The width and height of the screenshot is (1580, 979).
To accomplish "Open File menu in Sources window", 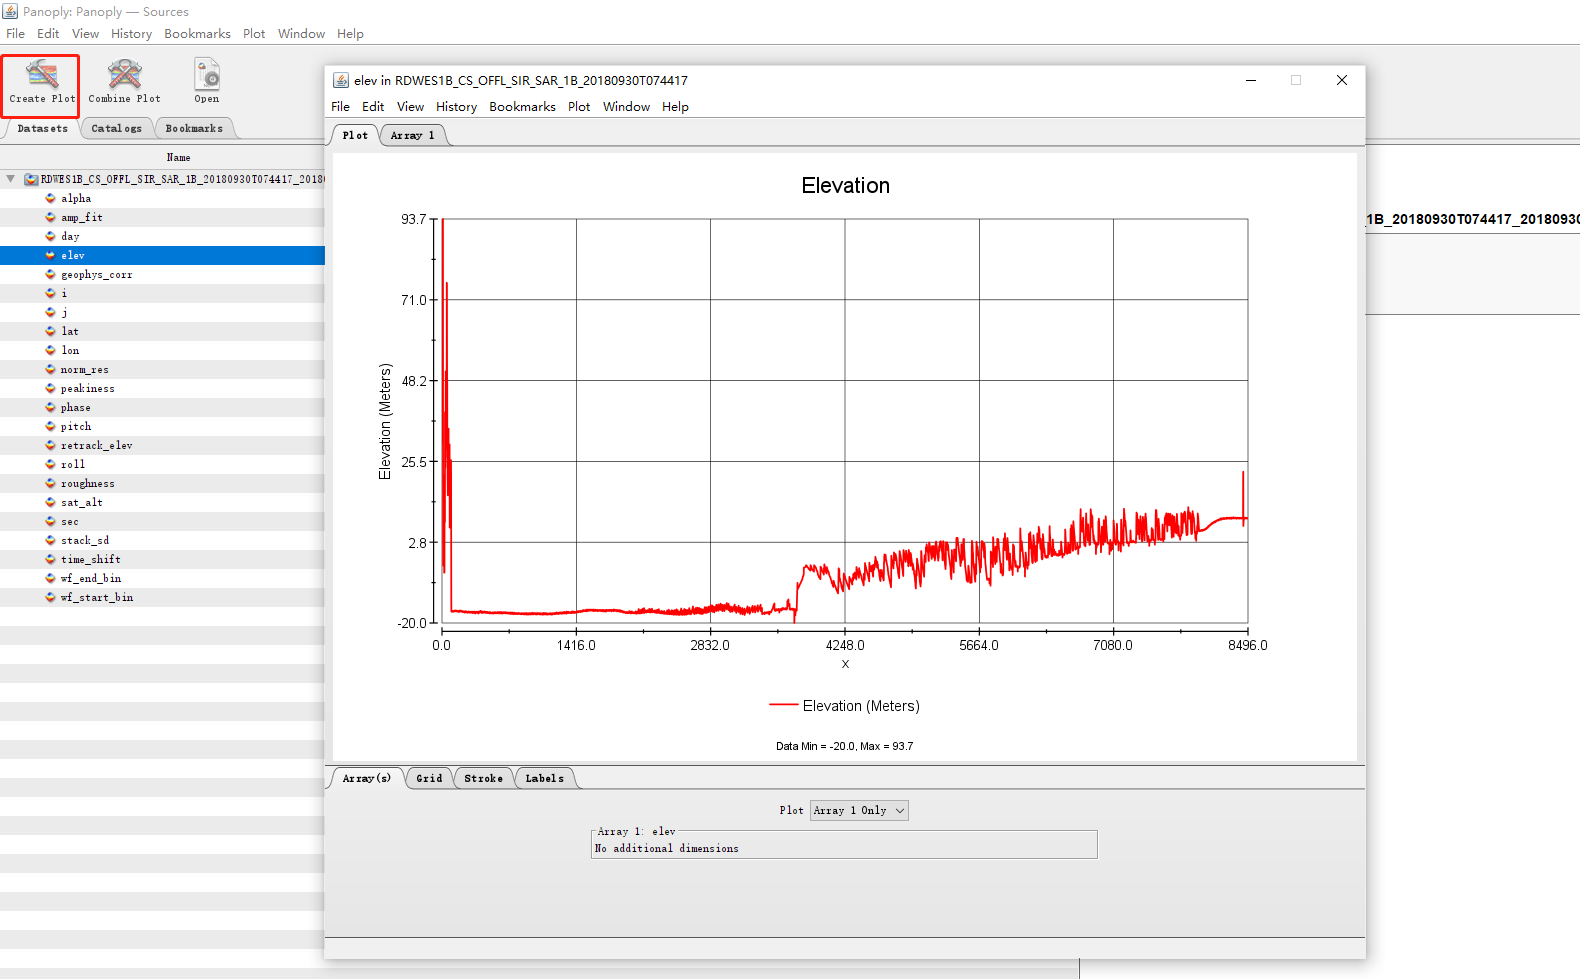I will click(15, 33).
